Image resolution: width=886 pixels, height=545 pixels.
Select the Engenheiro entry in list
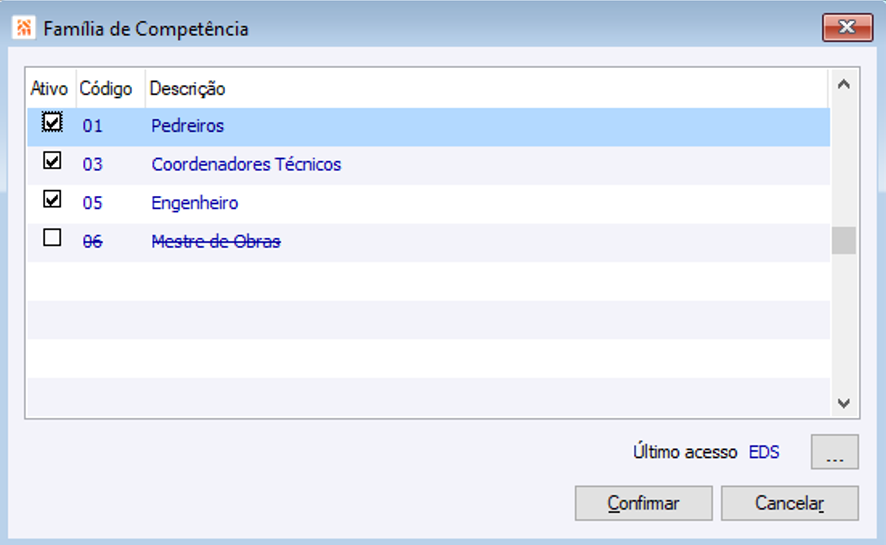[x=195, y=203]
